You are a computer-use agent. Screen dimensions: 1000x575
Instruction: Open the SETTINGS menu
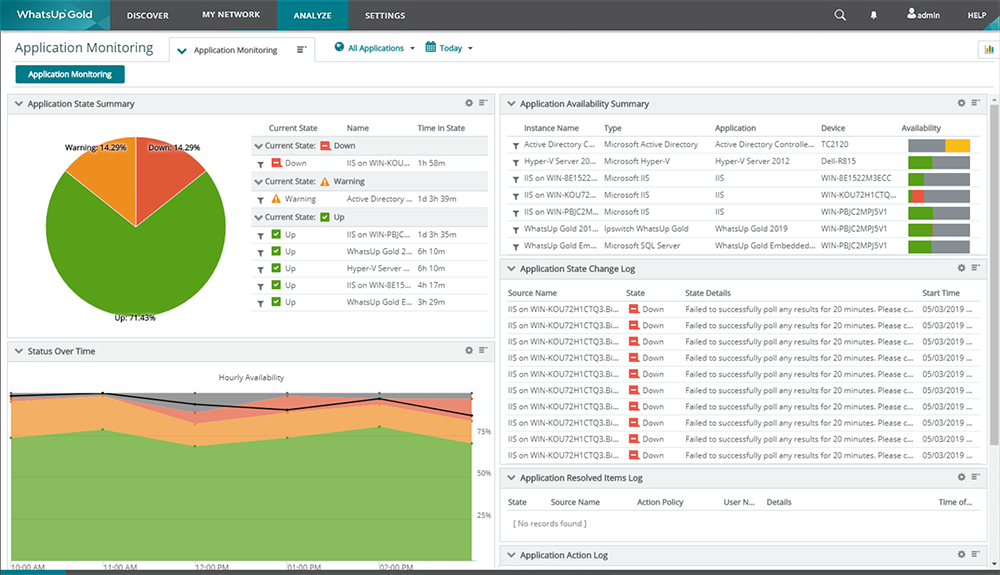click(x=385, y=15)
